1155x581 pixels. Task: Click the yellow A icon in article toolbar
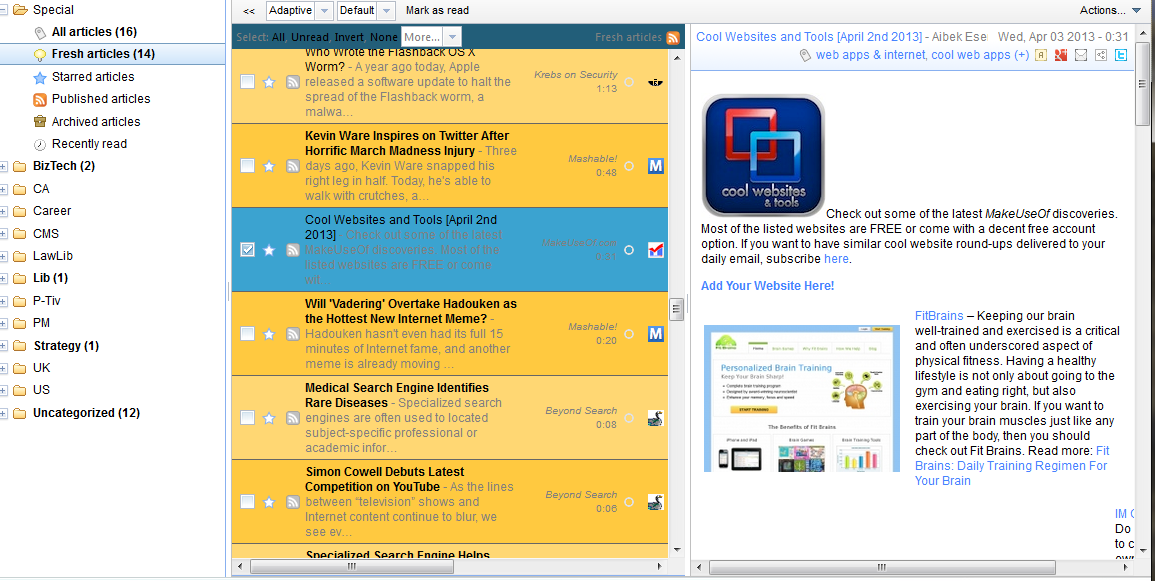click(x=1043, y=55)
